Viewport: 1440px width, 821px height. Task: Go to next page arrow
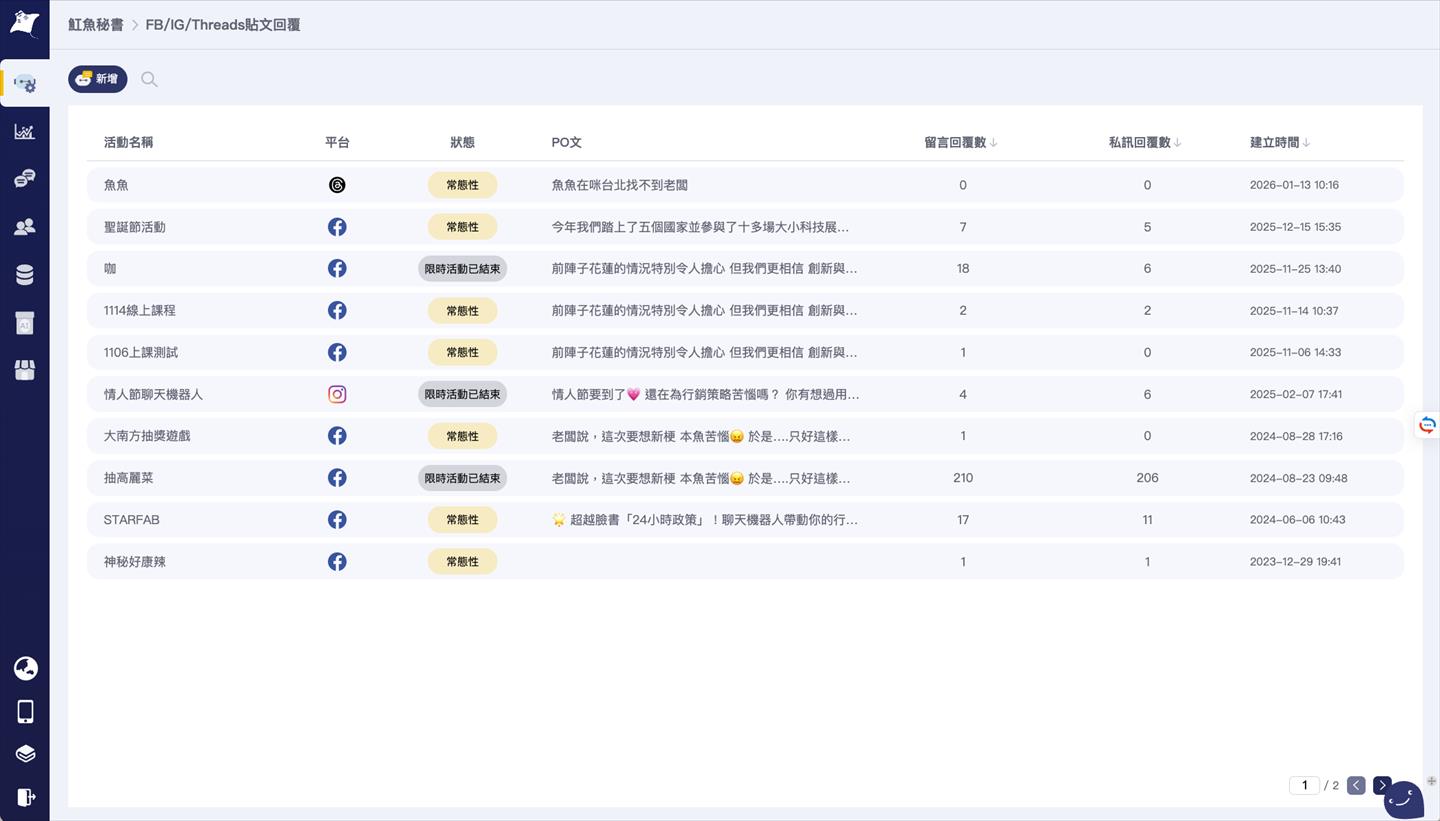(1381, 785)
